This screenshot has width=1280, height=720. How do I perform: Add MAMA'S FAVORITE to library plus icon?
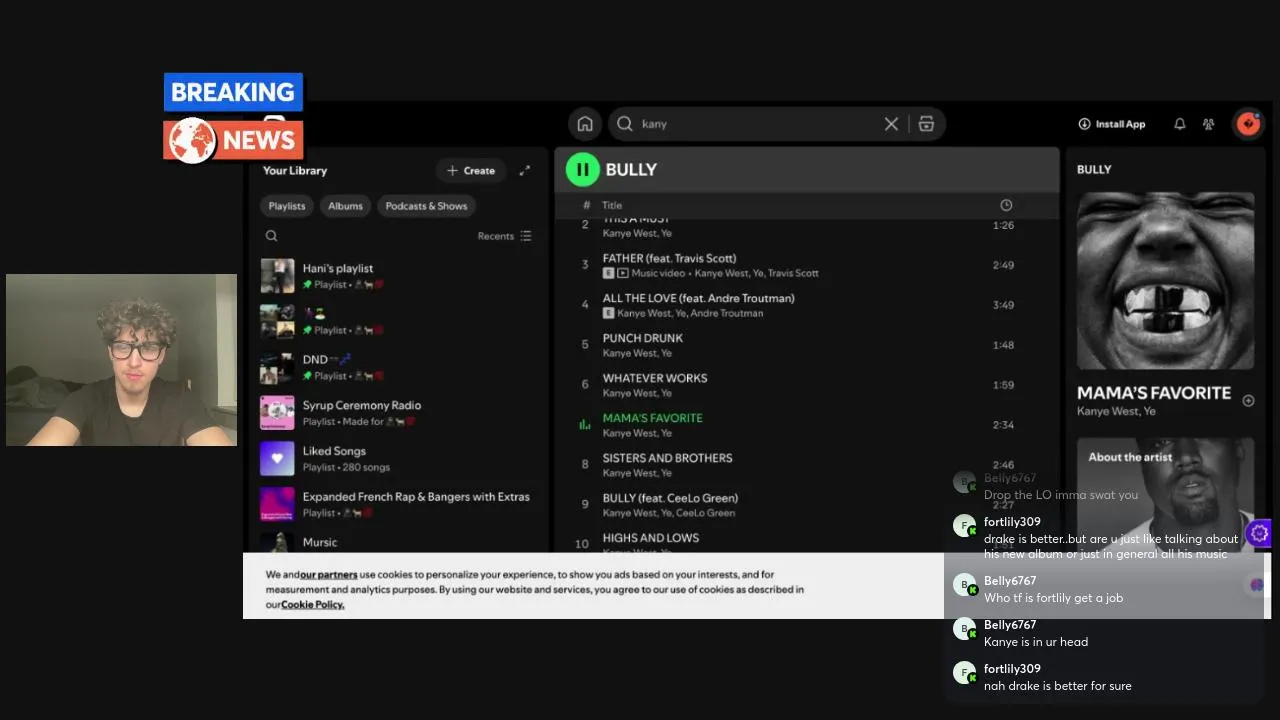click(1248, 401)
